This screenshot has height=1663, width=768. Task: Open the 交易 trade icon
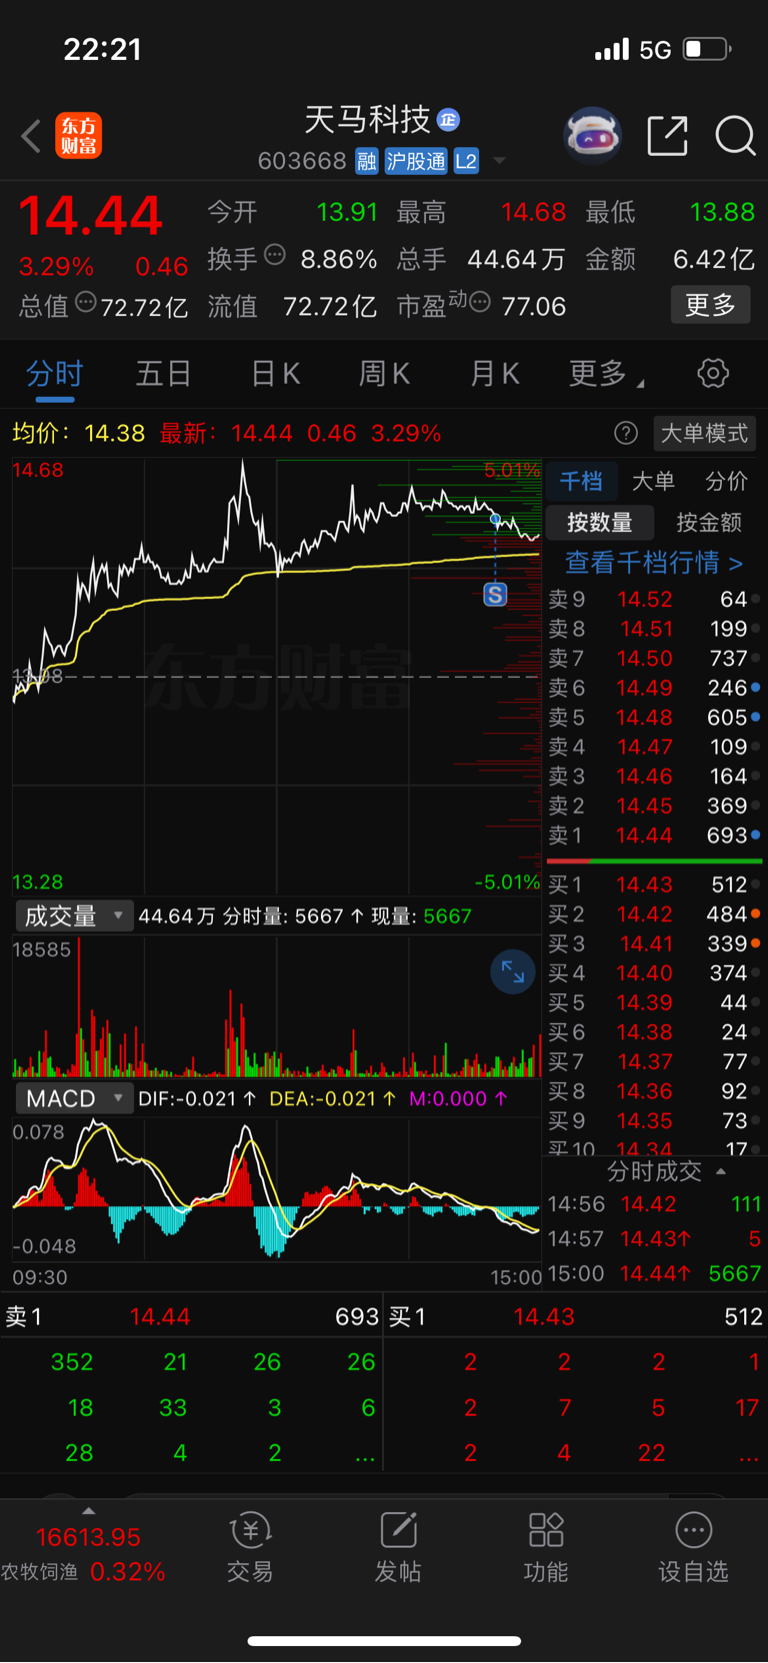(250, 1546)
